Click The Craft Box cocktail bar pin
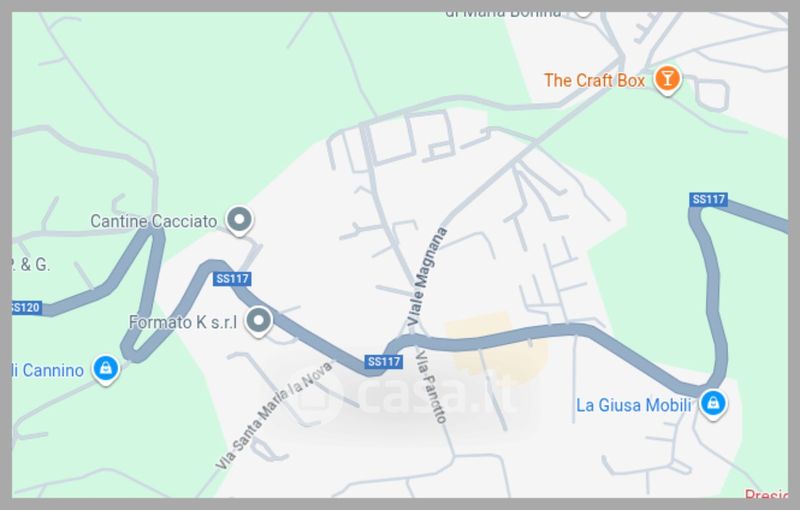 [667, 79]
